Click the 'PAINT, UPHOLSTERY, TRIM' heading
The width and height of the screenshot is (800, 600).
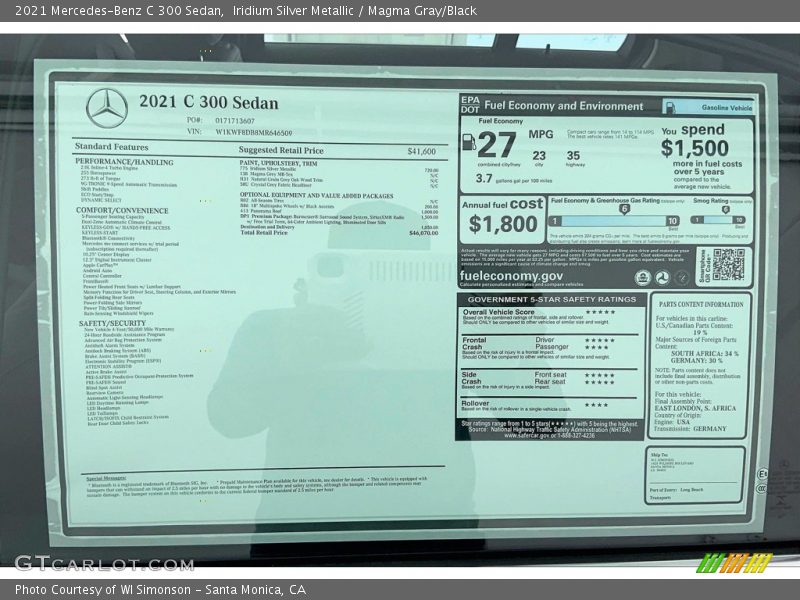pyautogui.click(x=279, y=164)
